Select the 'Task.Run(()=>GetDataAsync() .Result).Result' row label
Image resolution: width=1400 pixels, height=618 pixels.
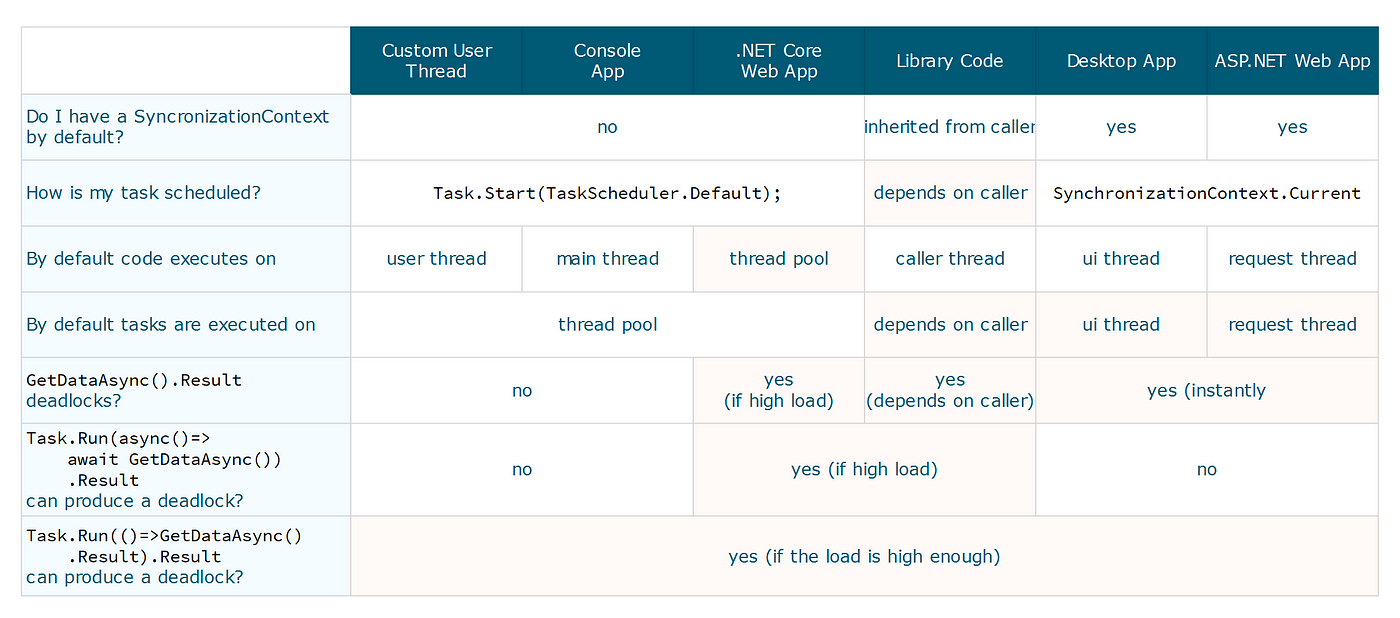(x=186, y=556)
